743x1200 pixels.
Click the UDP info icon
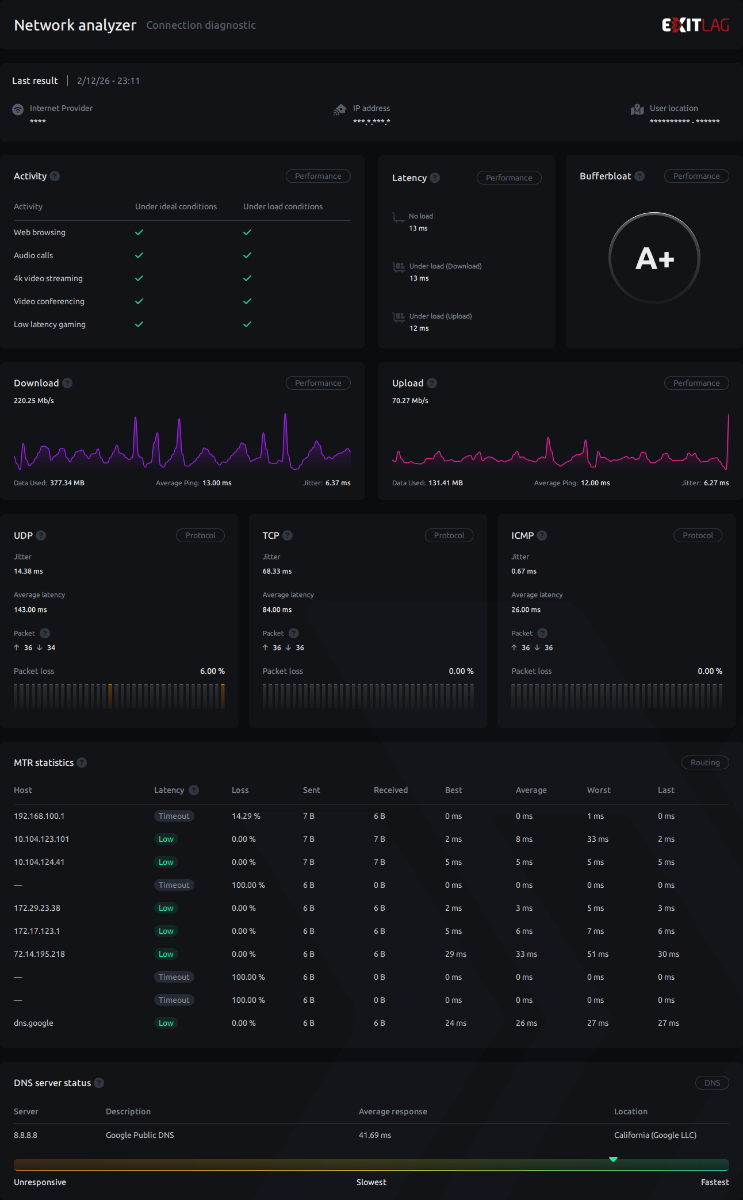(x=41, y=535)
